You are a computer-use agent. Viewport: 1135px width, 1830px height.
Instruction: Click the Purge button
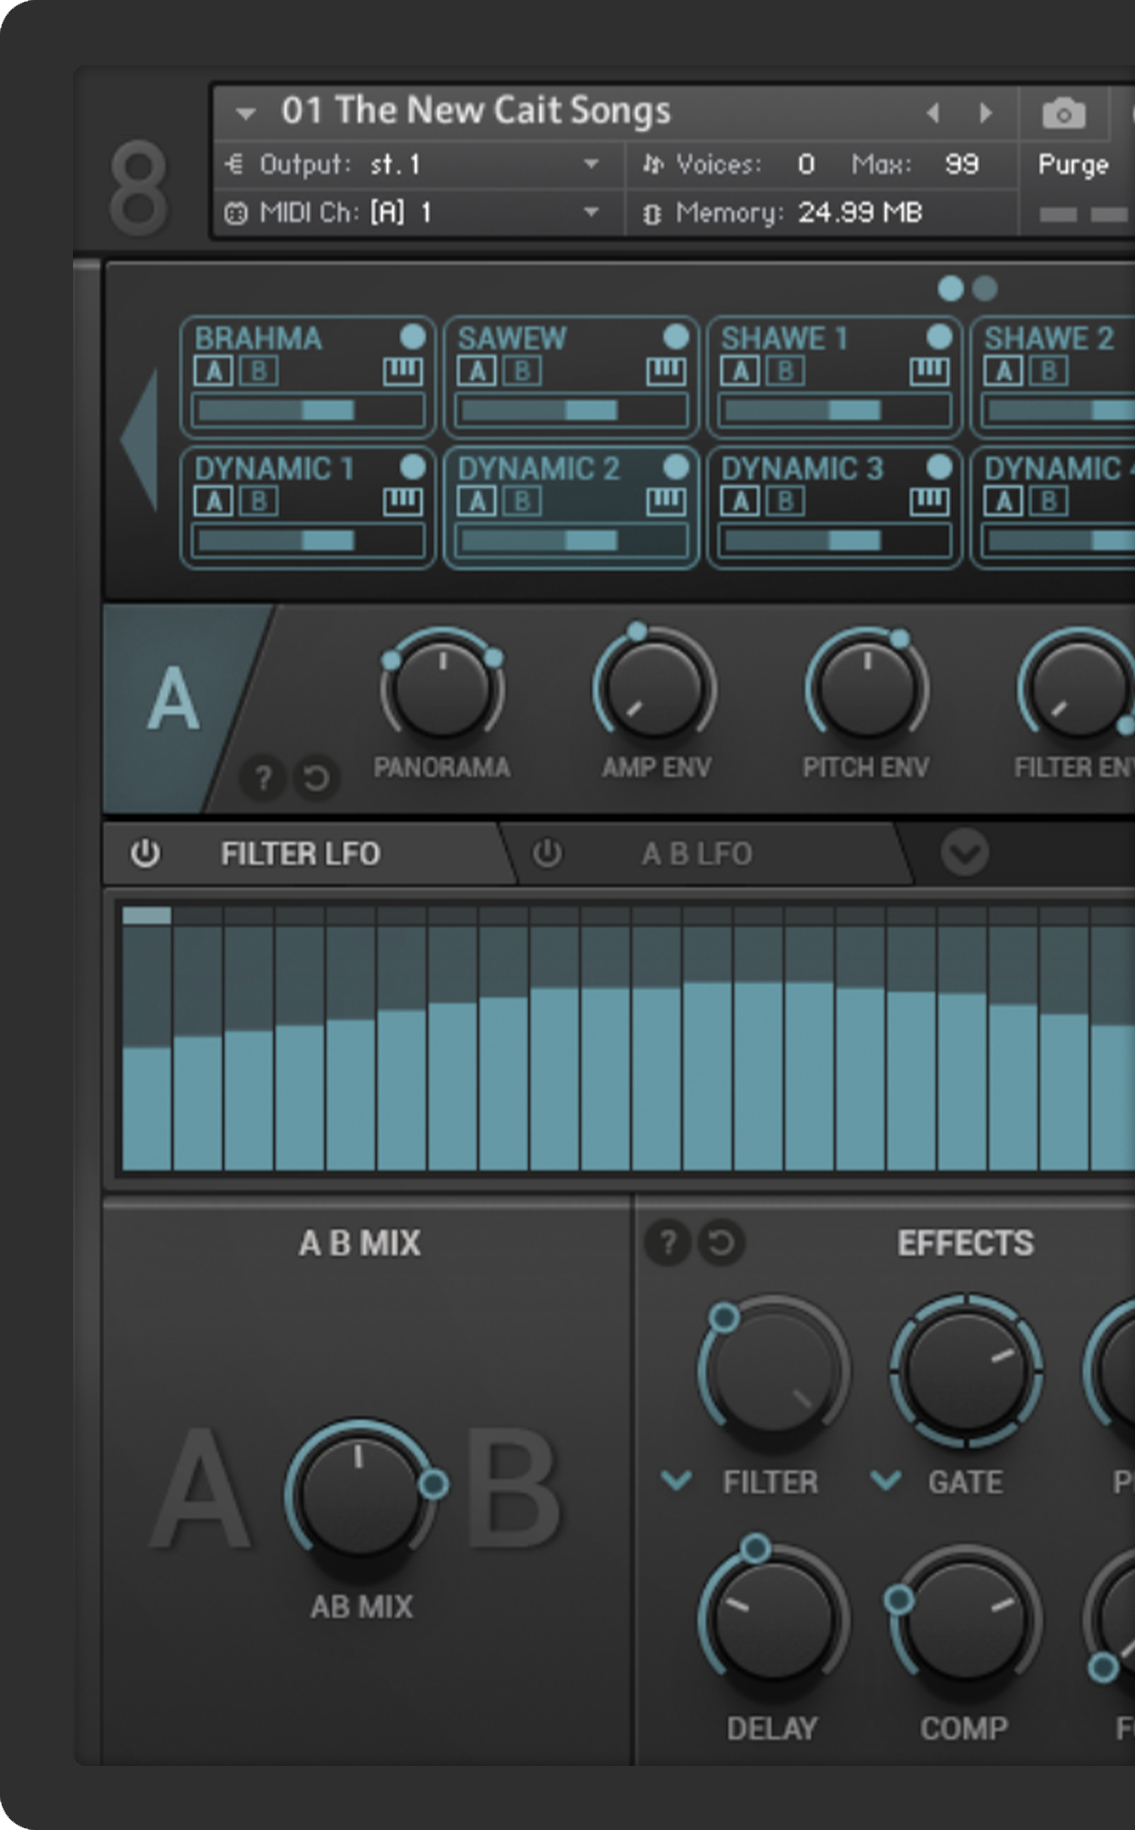1073,165
